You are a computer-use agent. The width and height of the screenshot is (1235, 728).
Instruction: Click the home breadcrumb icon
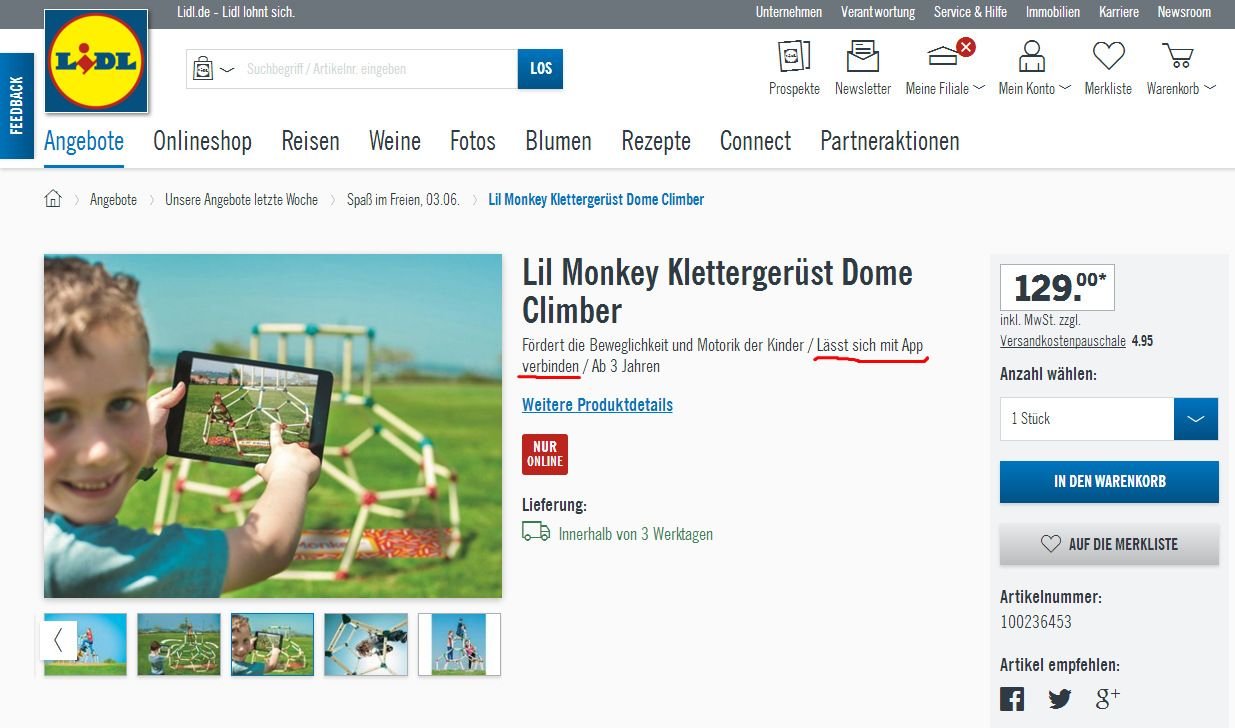53,199
